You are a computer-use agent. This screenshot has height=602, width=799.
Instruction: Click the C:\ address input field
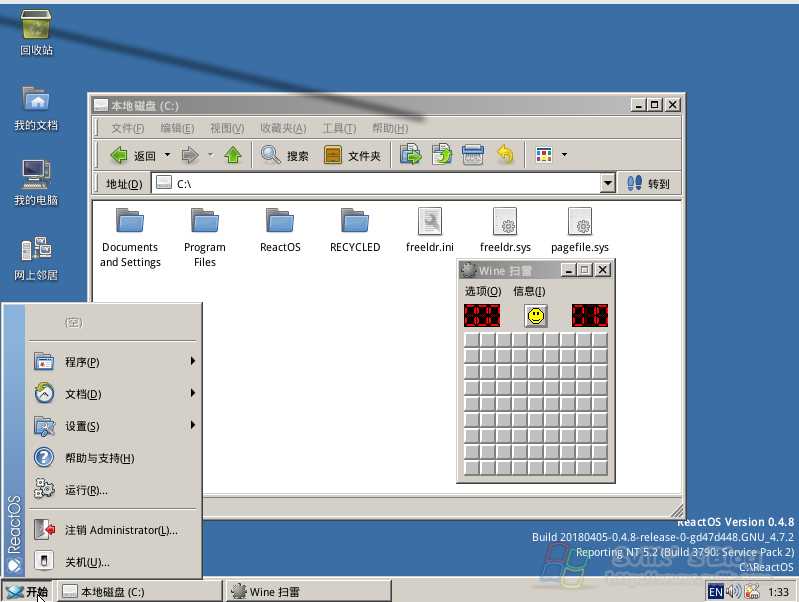pos(377,184)
